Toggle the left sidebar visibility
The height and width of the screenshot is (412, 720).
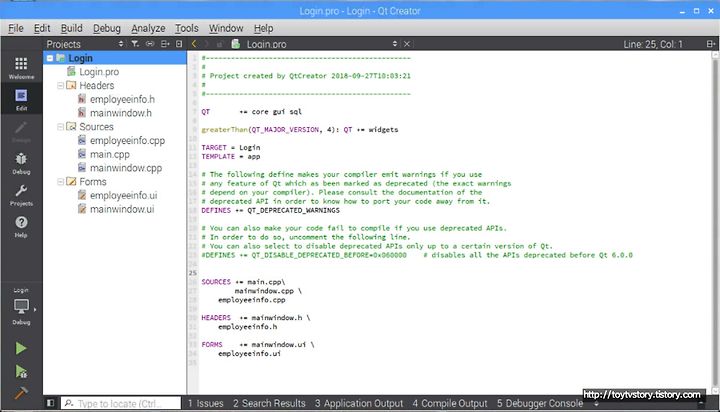(51, 403)
